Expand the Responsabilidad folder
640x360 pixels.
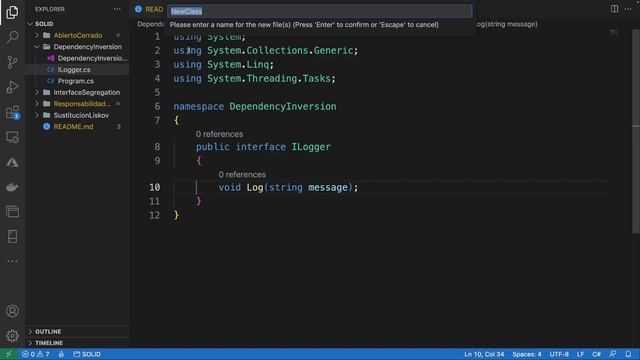[37, 104]
